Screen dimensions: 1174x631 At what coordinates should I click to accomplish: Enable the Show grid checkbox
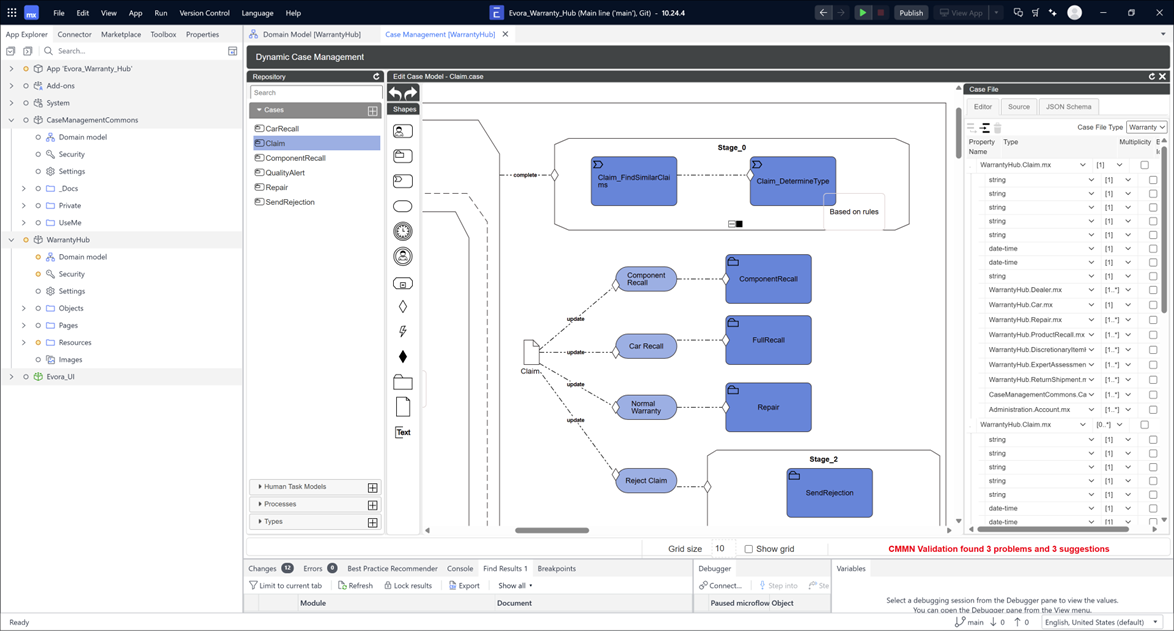(749, 549)
